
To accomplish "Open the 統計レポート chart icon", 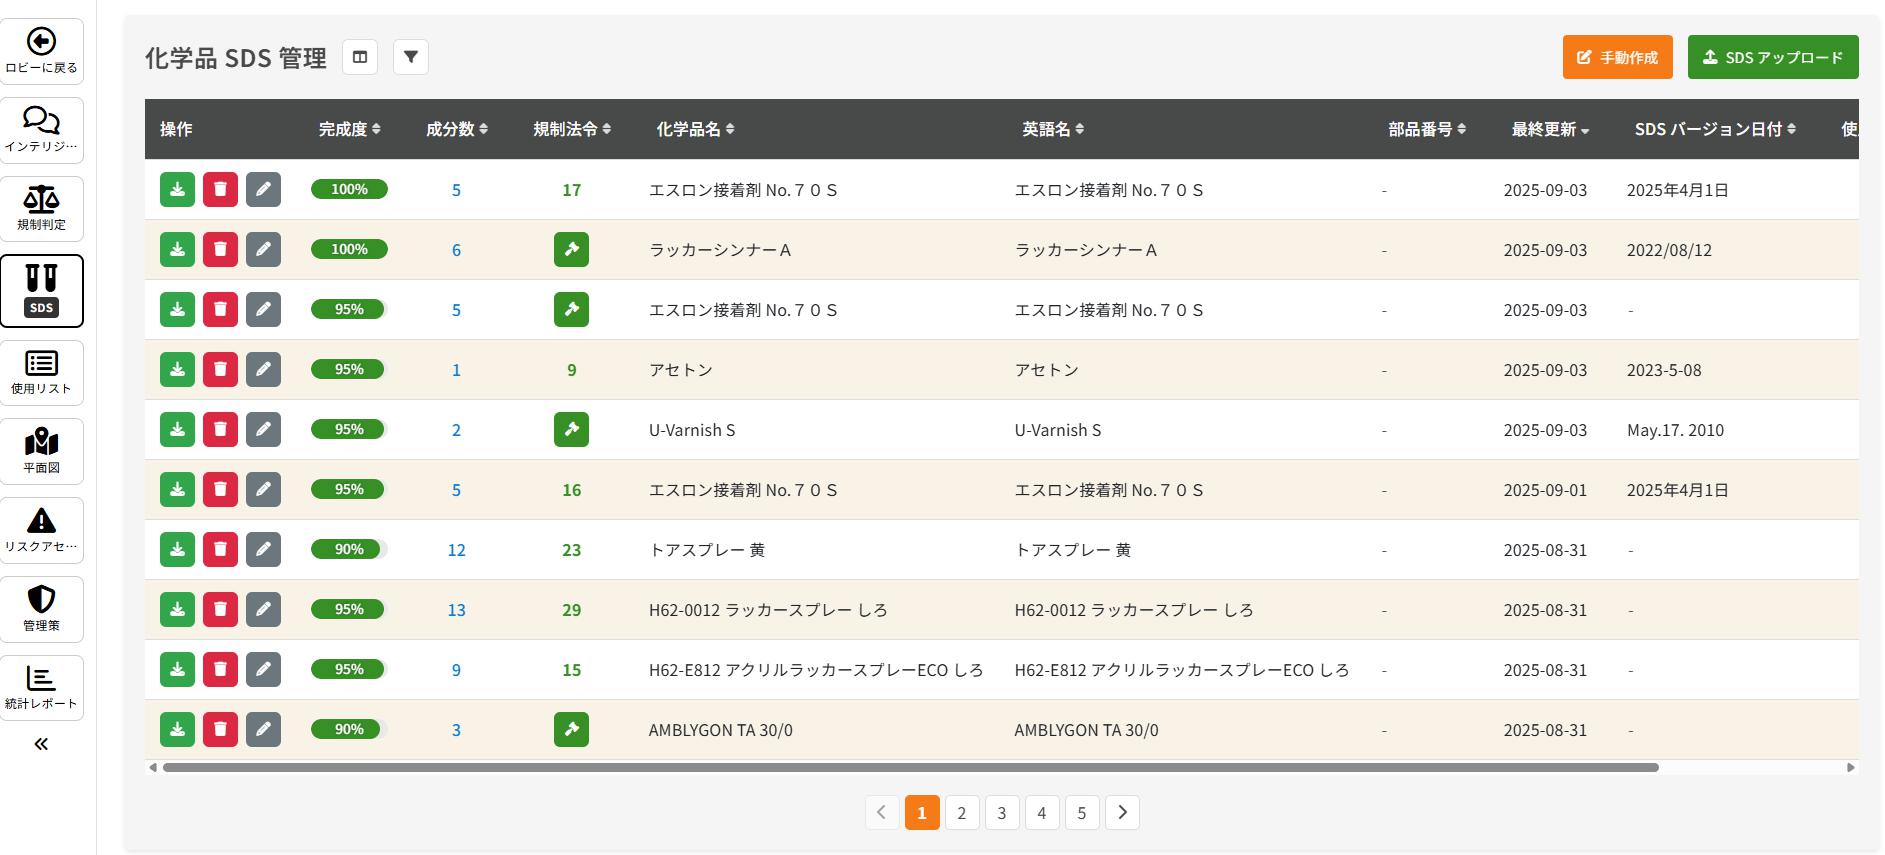I will [41, 679].
